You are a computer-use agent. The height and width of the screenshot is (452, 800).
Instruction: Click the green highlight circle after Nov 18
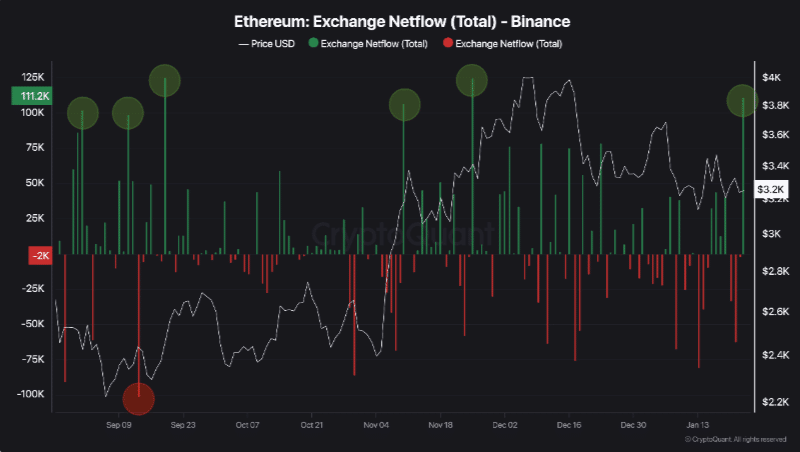472,80
